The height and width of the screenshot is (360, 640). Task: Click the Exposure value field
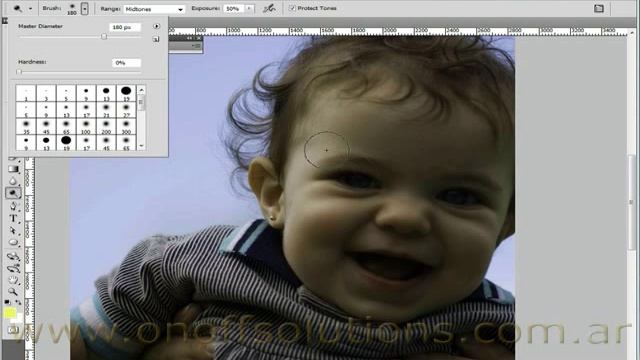tap(233, 9)
